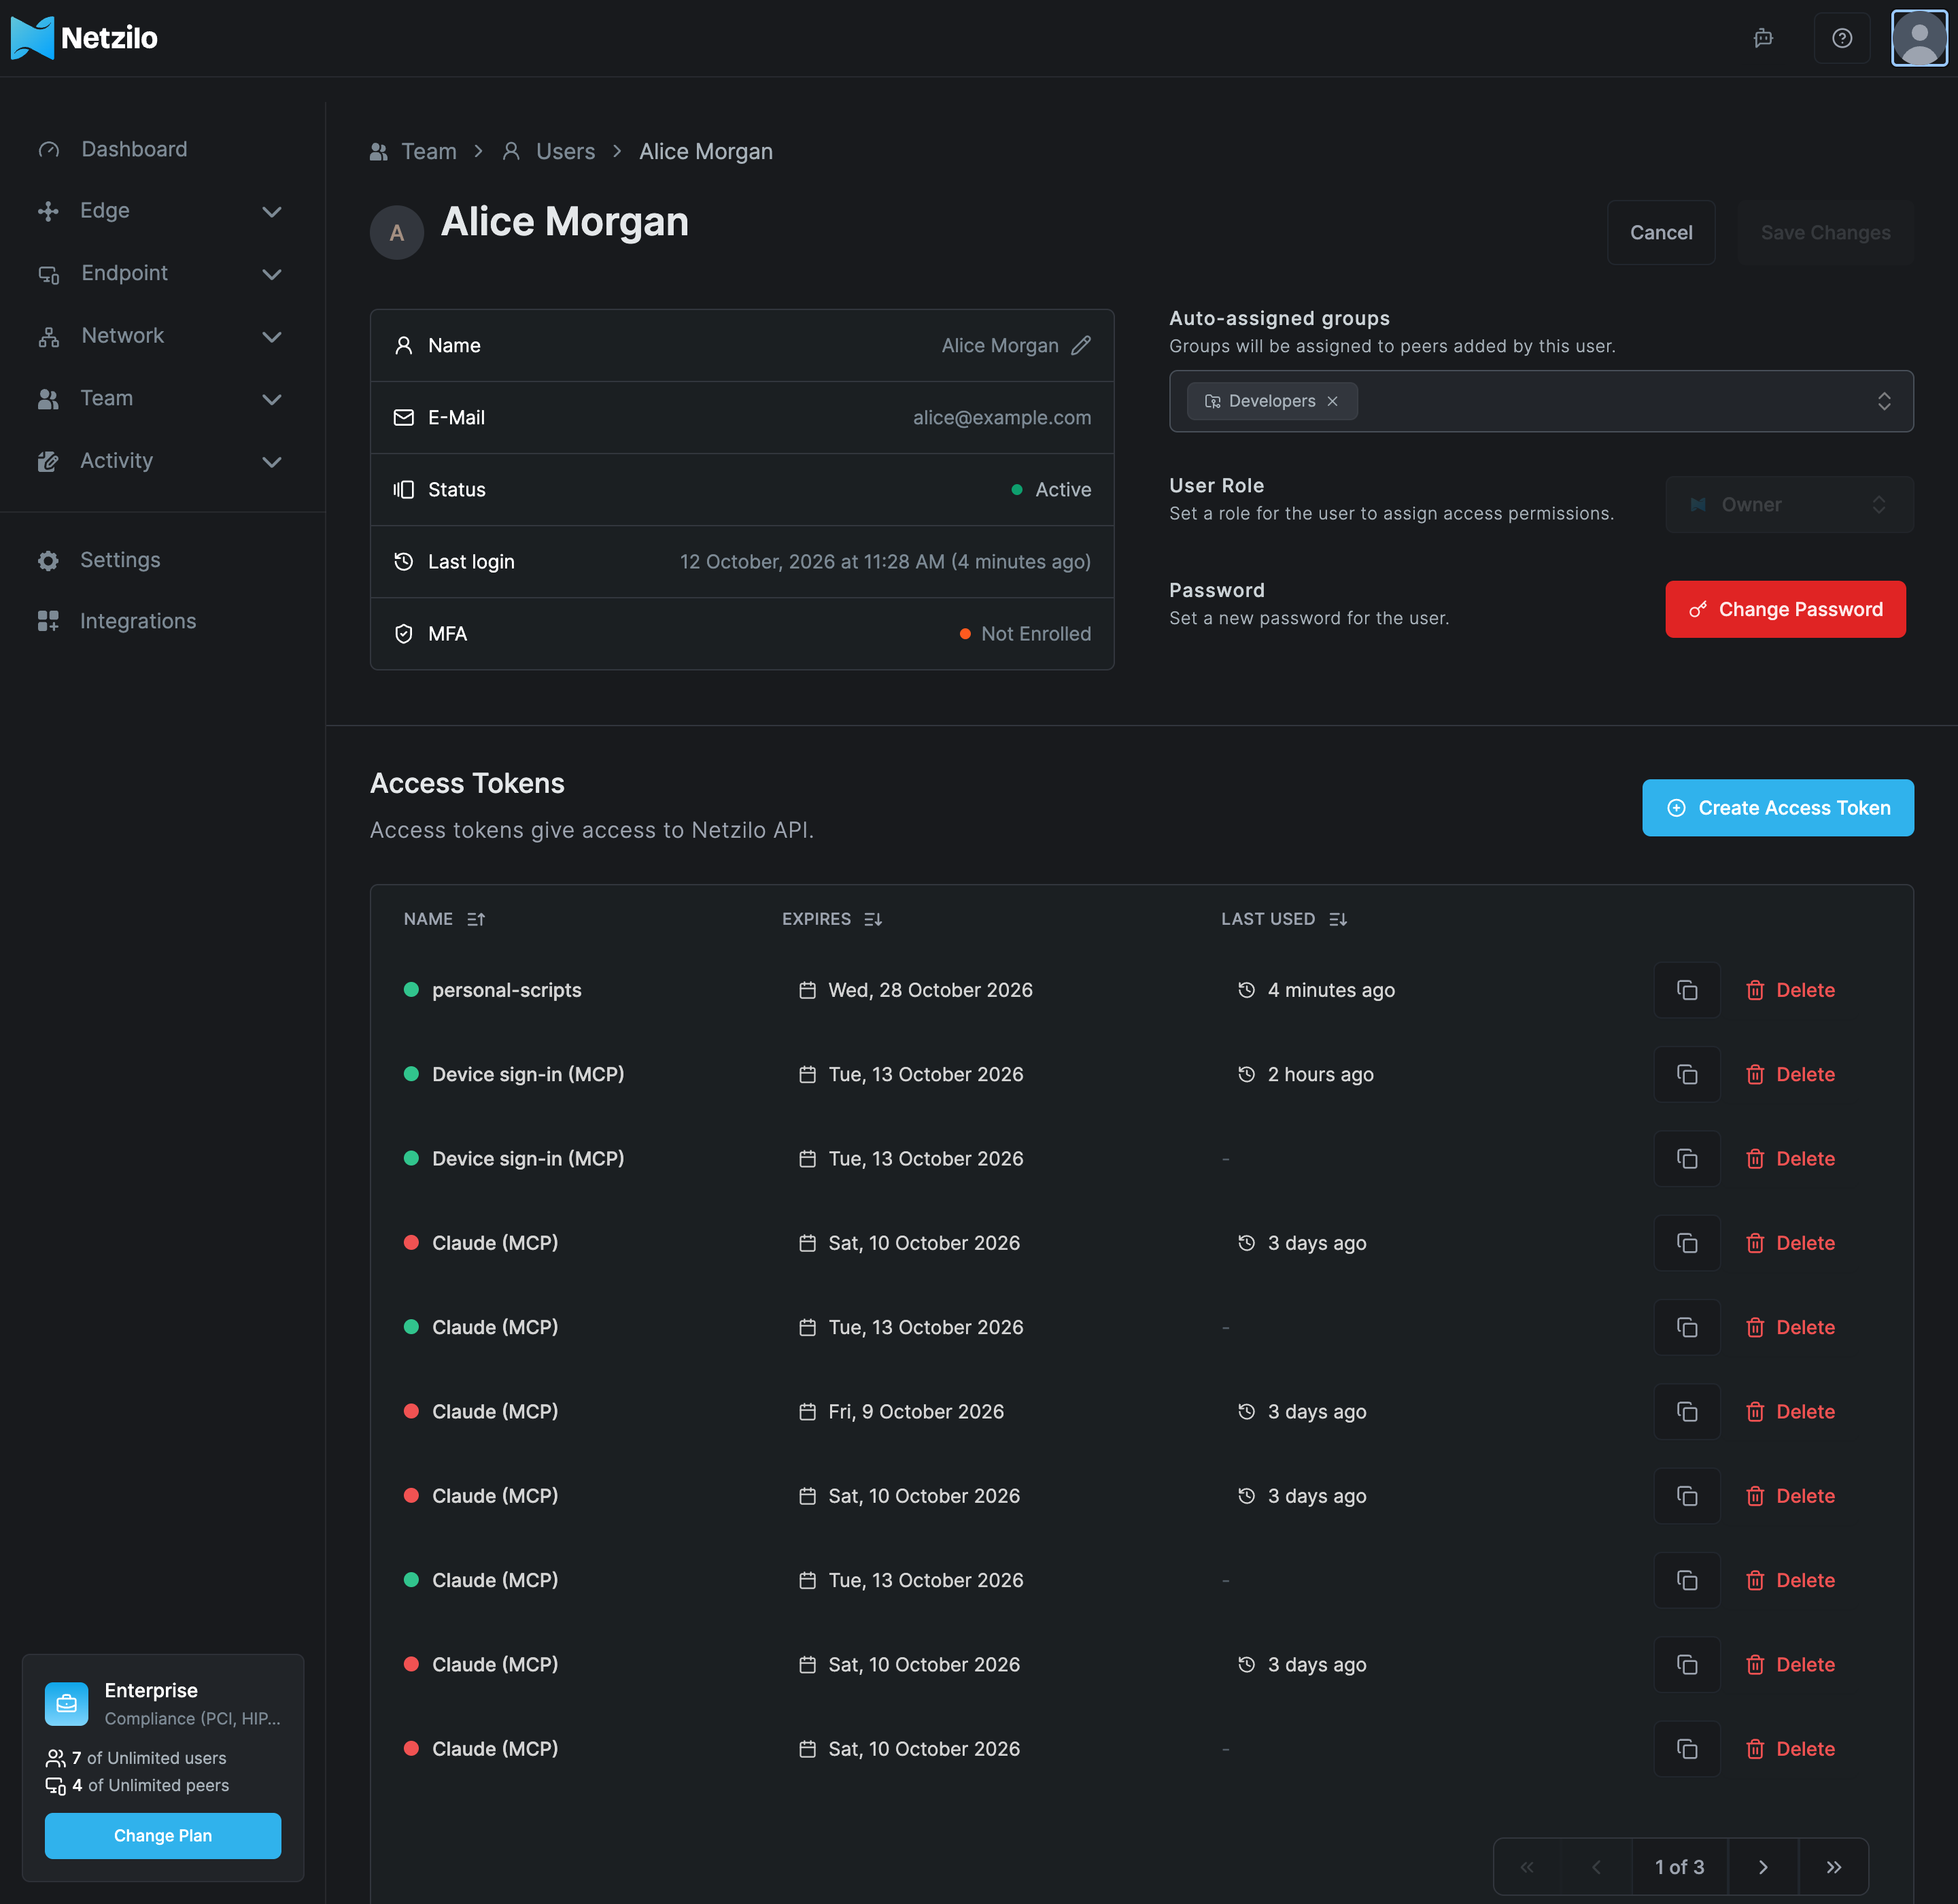Click the '1 of 3' page indicator
The width and height of the screenshot is (1958, 1904).
click(x=1679, y=1866)
